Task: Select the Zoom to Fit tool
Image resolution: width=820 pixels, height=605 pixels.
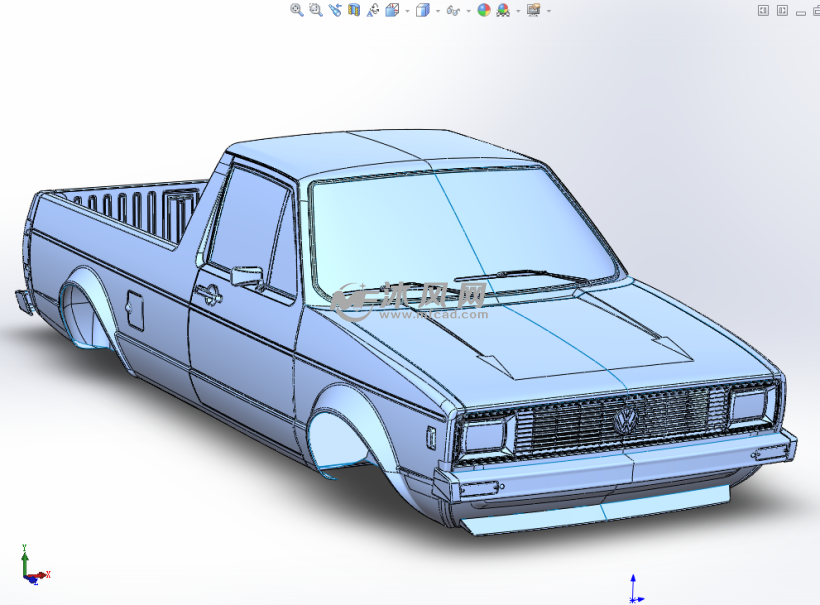Action: [x=295, y=11]
